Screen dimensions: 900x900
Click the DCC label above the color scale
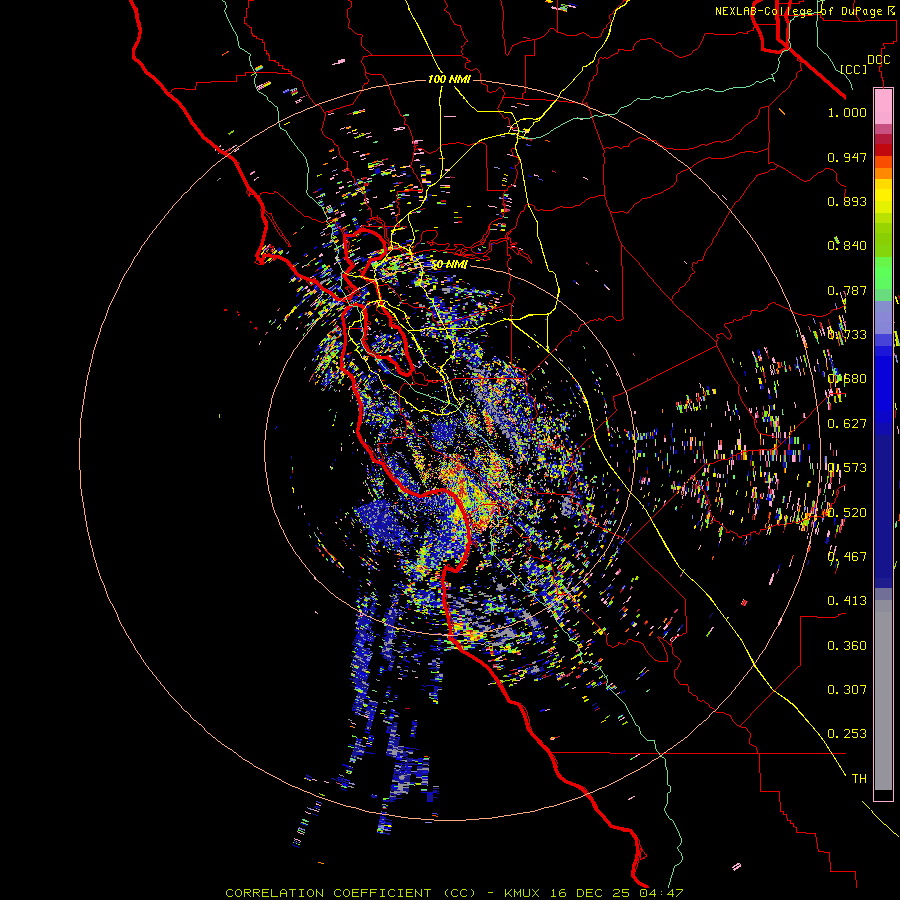[x=878, y=60]
